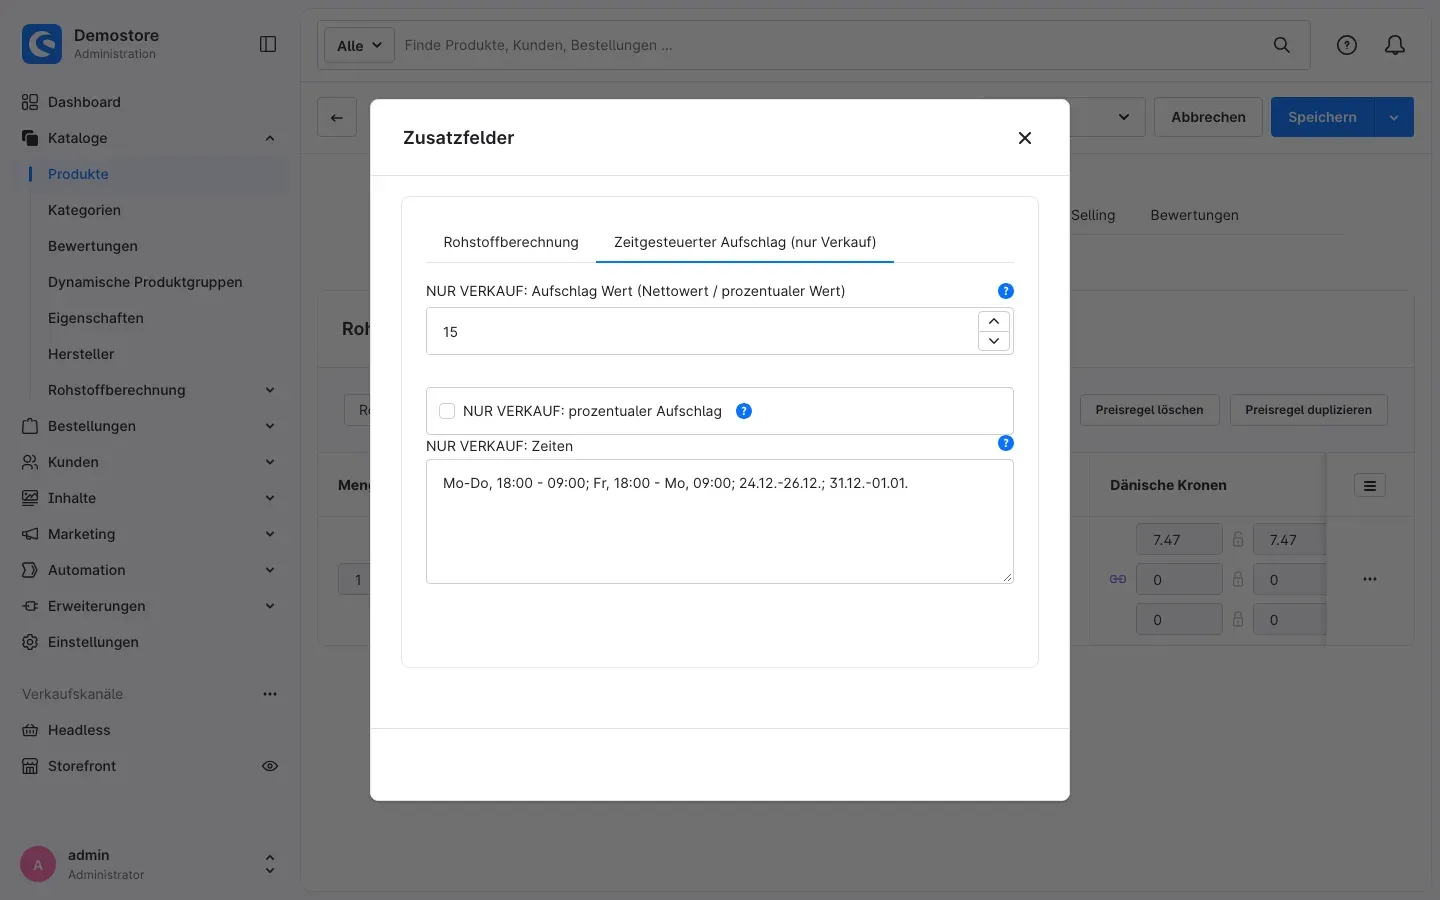Image resolution: width=1440 pixels, height=900 pixels.
Task: Close the Zusatzfelder dialog
Action: [x=1025, y=138]
